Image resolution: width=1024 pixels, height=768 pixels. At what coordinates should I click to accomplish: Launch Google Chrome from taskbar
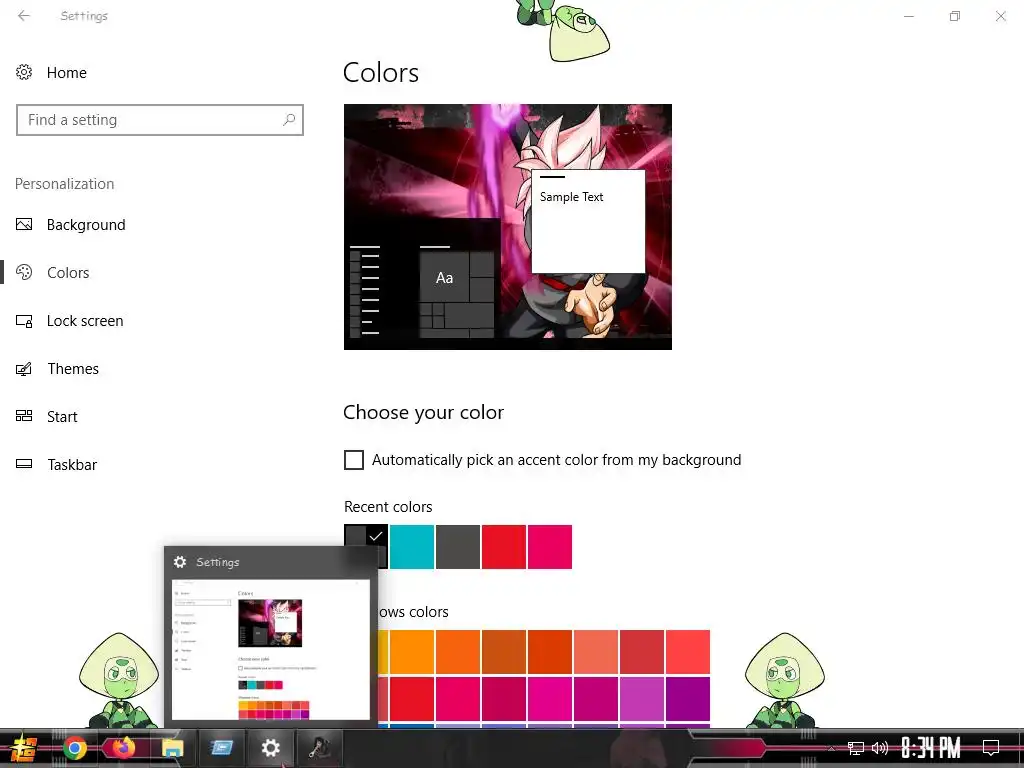[74, 748]
